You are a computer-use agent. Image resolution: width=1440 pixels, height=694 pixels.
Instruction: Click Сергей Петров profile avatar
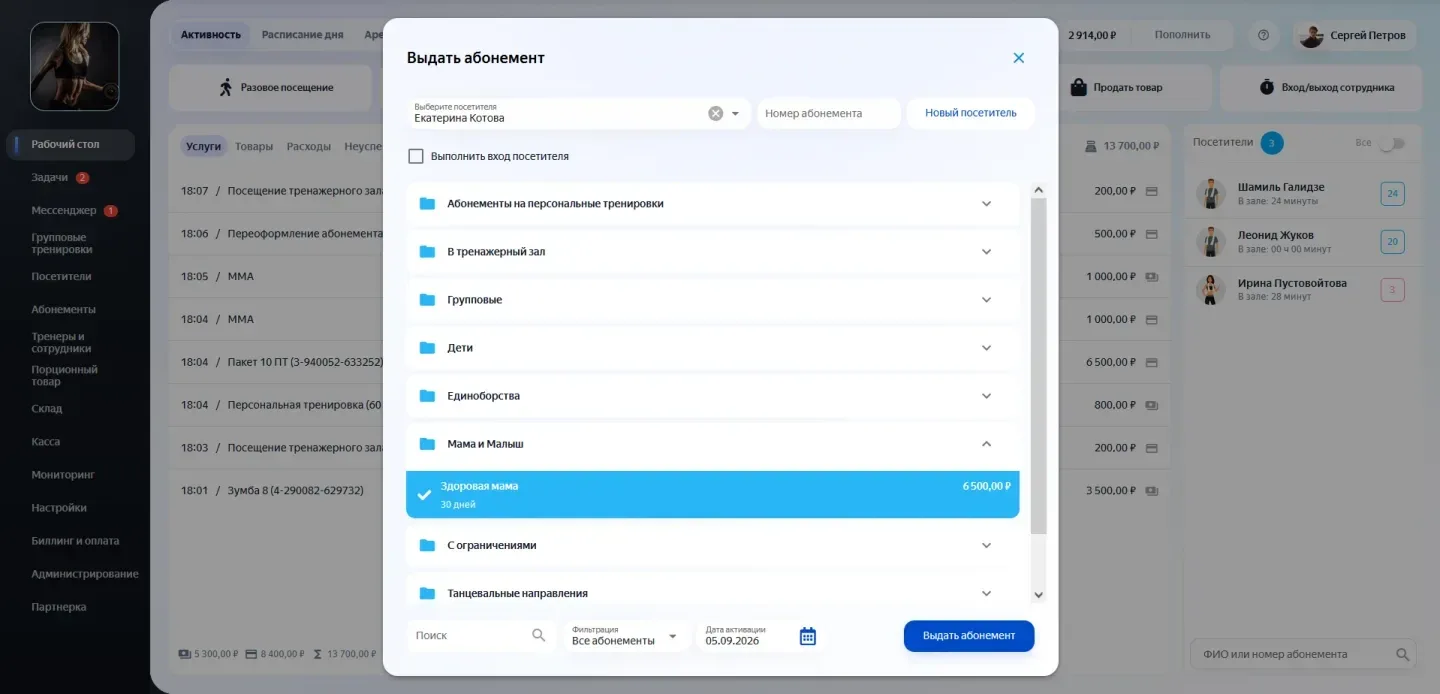[1310, 35]
